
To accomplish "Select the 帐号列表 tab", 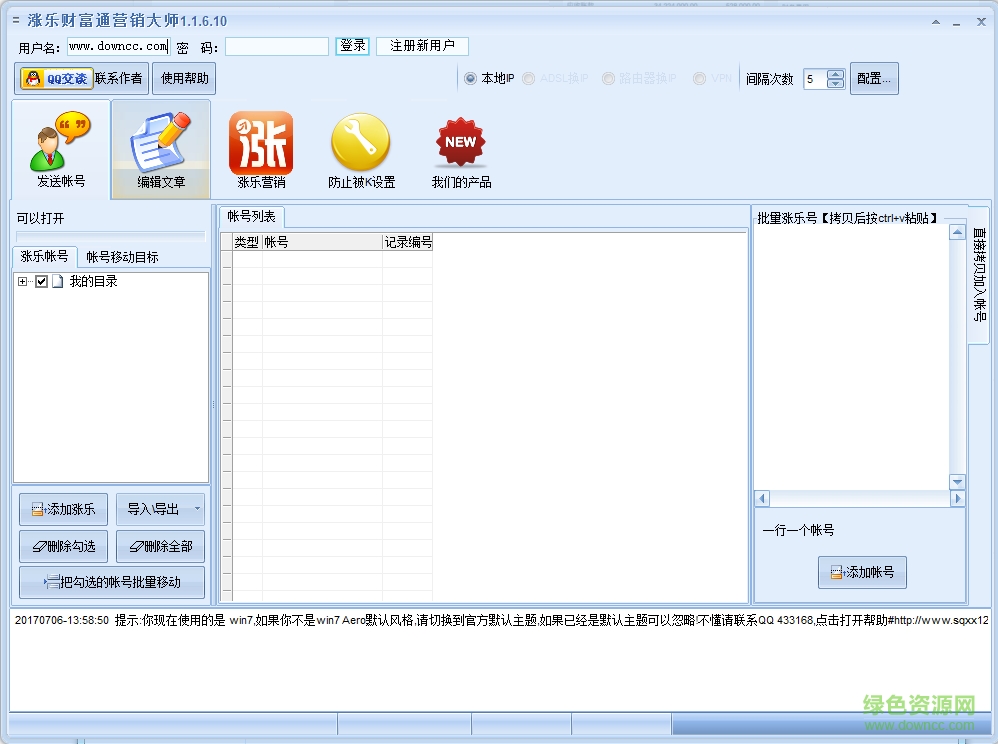I will pyautogui.click(x=253, y=217).
